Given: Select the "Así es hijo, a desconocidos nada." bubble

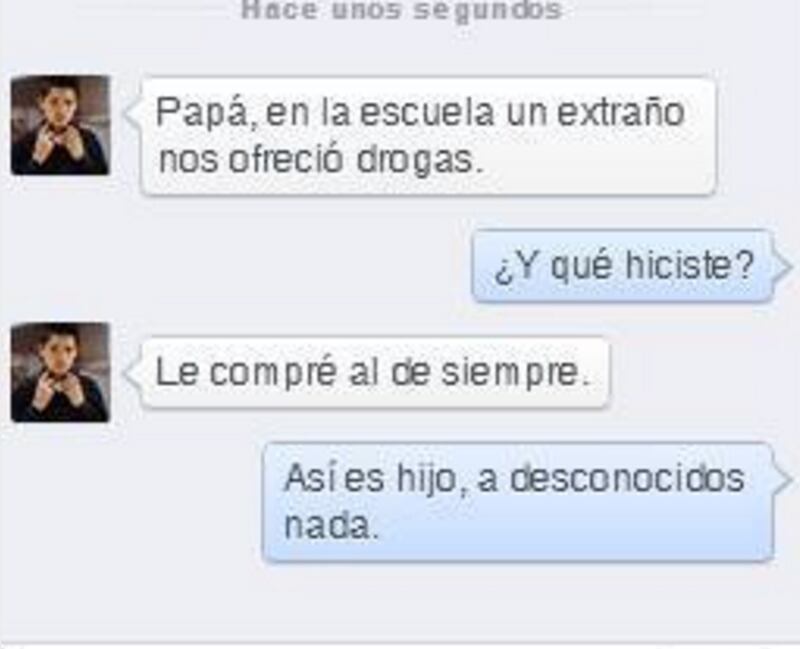Looking at the screenshot, I should 518,503.
